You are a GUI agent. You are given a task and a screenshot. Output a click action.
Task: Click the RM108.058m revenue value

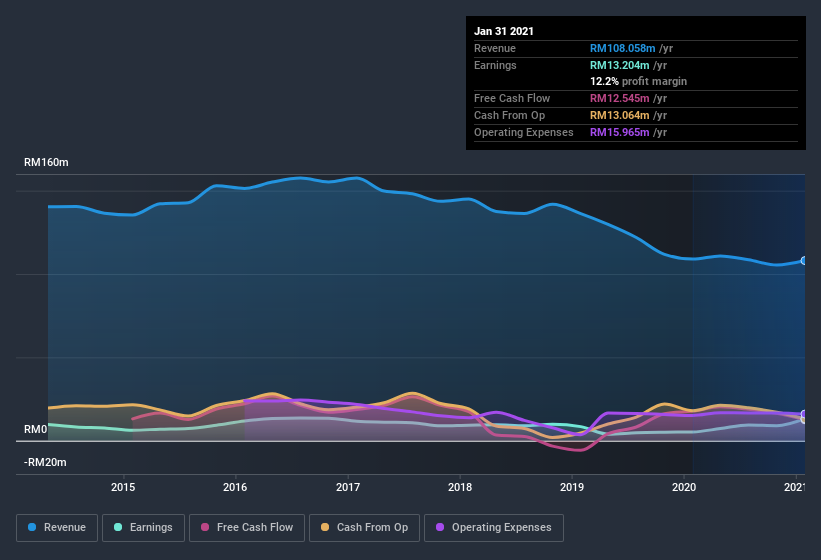pos(623,48)
